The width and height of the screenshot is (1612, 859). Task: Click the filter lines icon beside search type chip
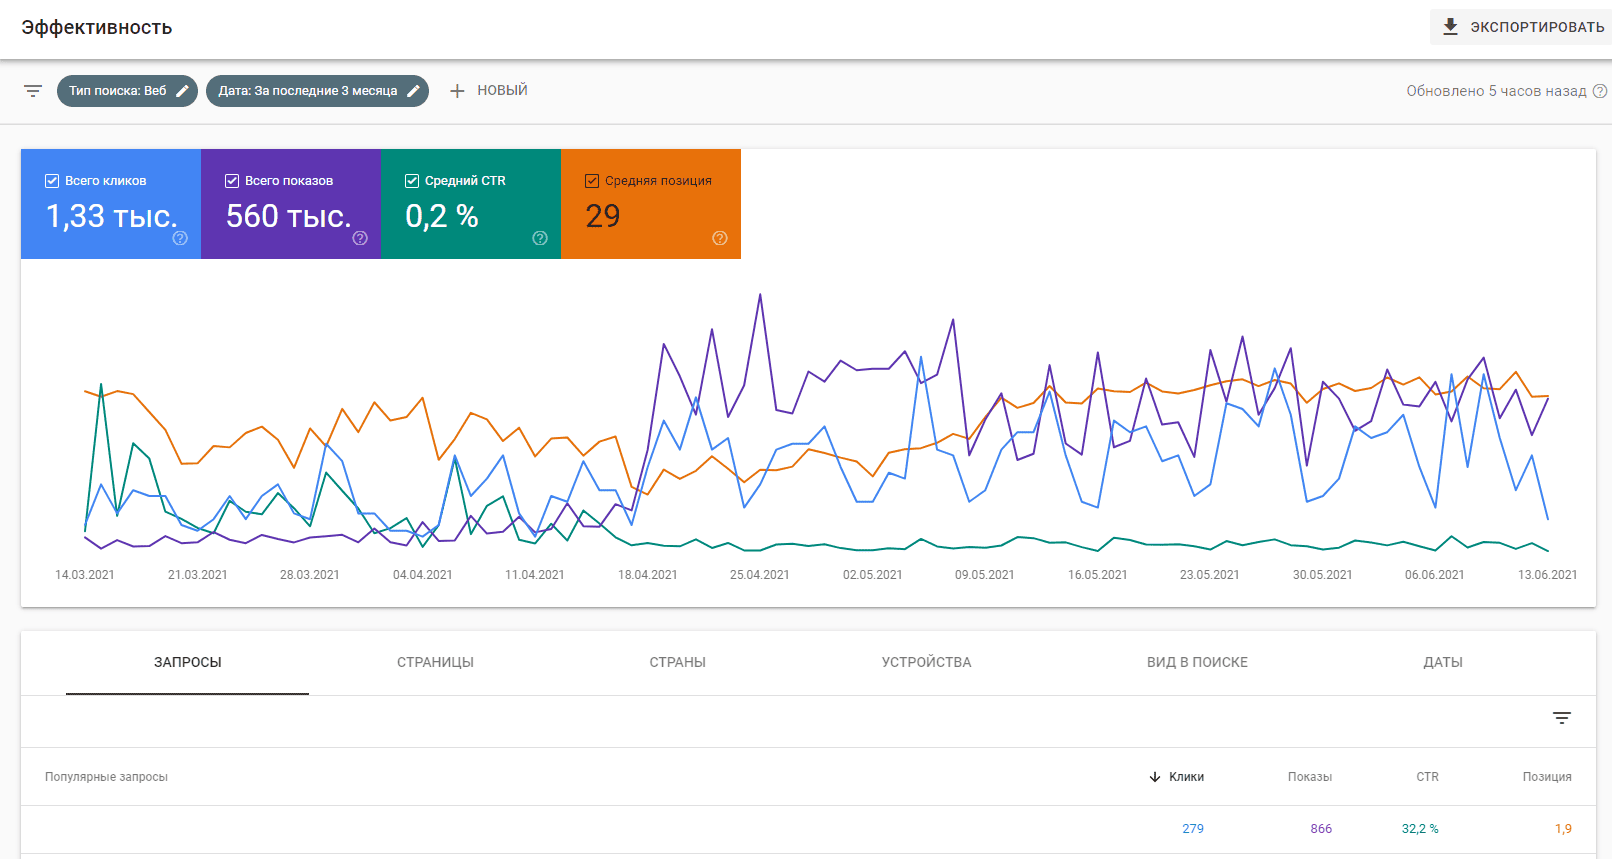point(33,91)
